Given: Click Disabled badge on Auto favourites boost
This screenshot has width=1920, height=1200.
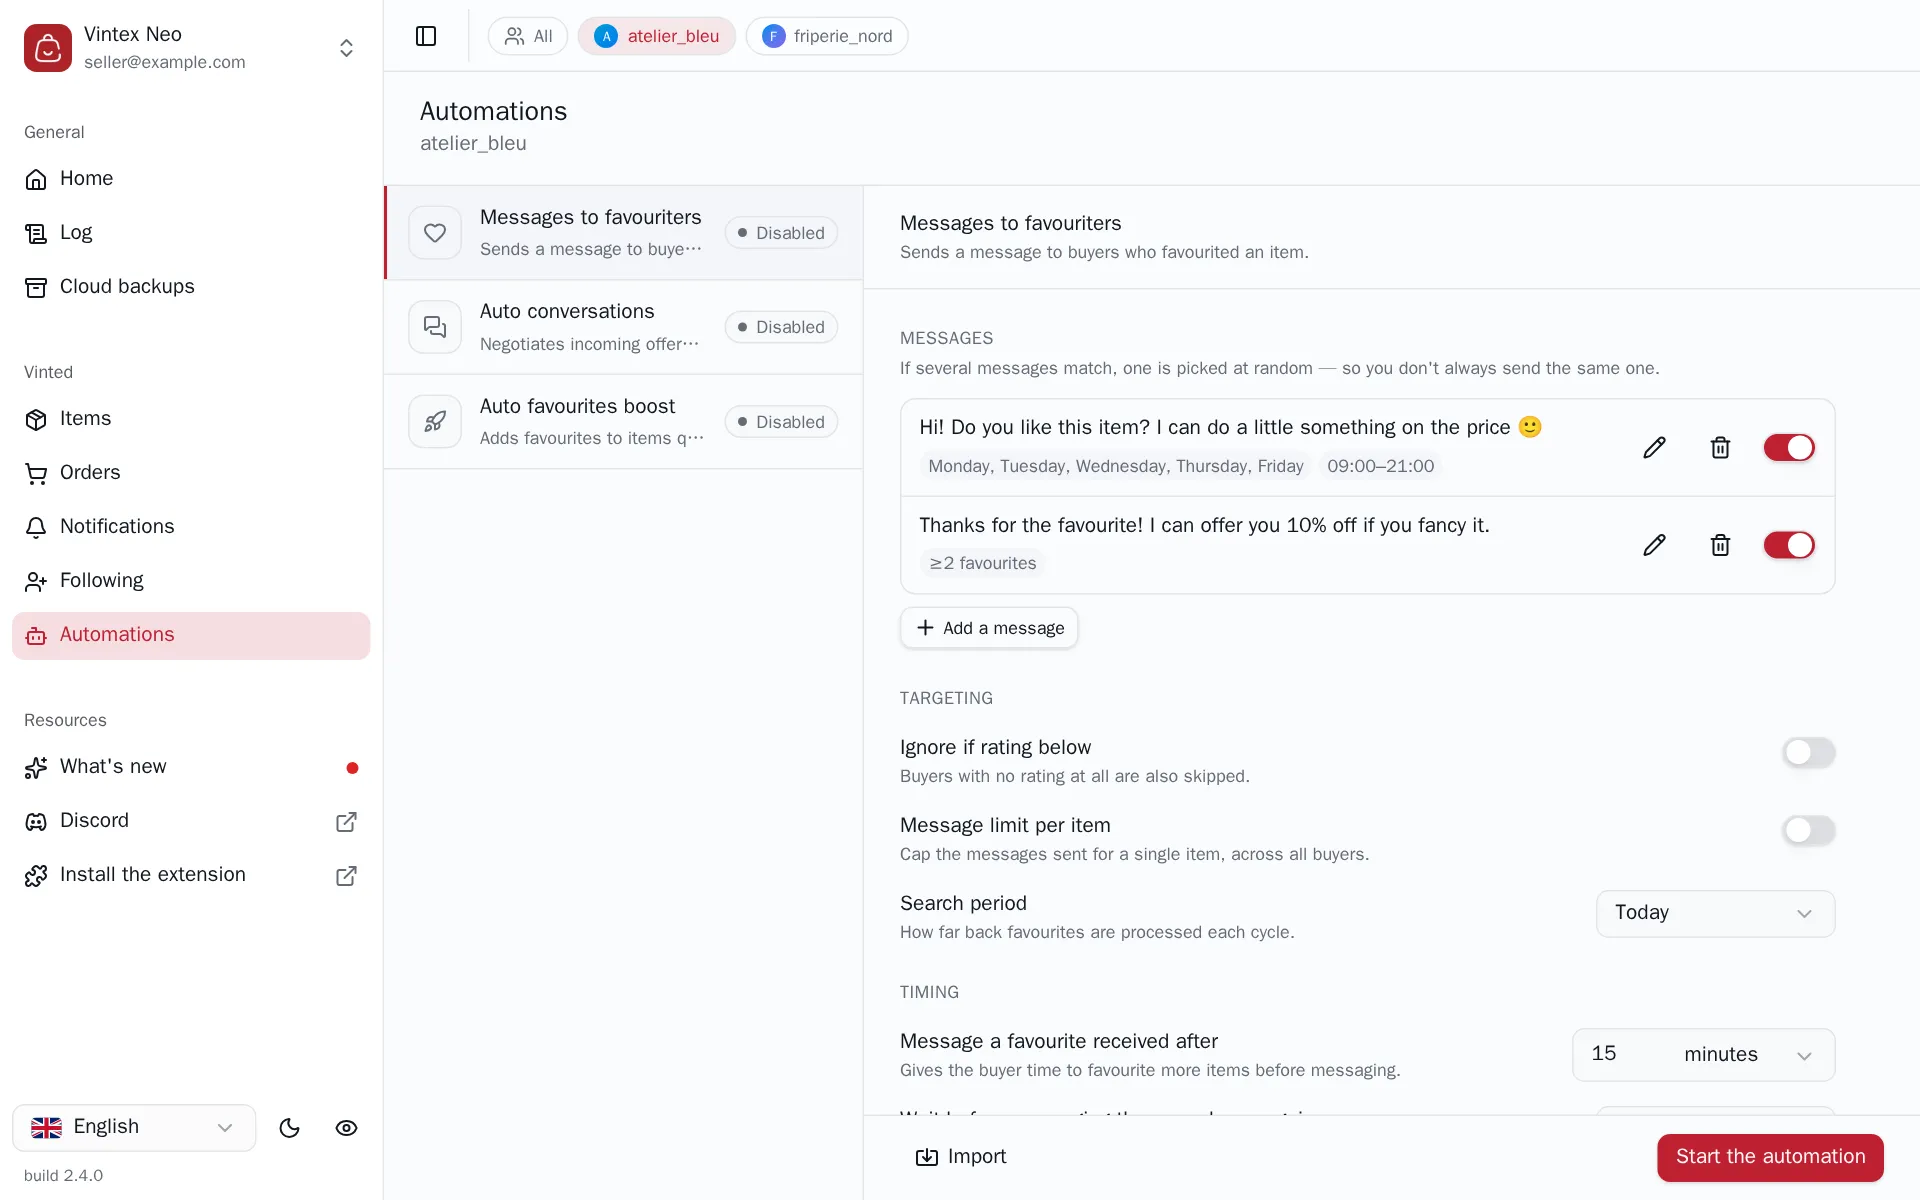Looking at the screenshot, I should 781,422.
